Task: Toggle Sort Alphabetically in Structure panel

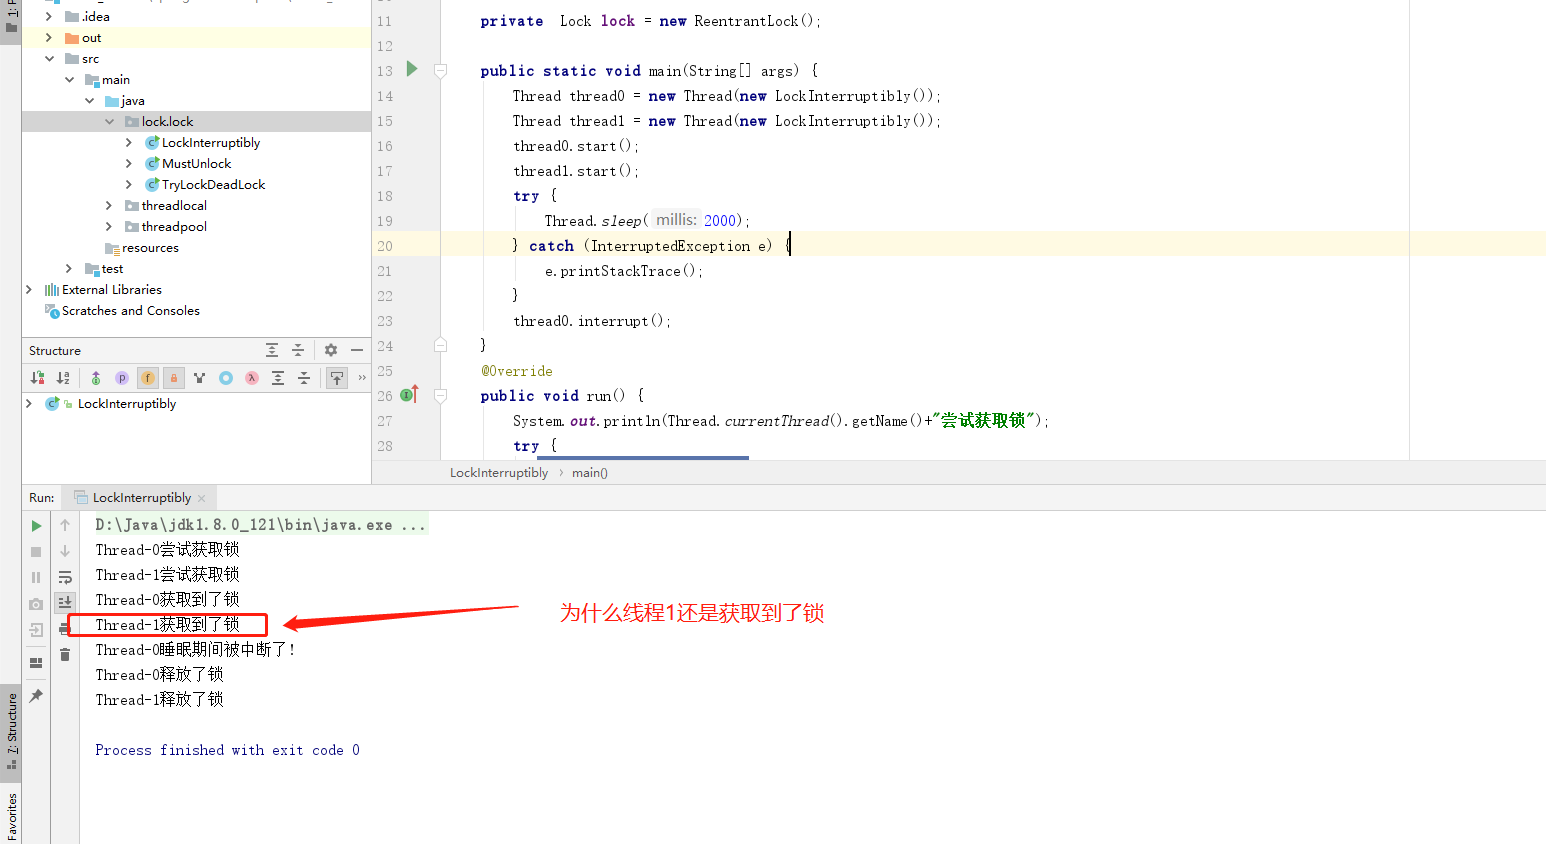Action: point(63,378)
